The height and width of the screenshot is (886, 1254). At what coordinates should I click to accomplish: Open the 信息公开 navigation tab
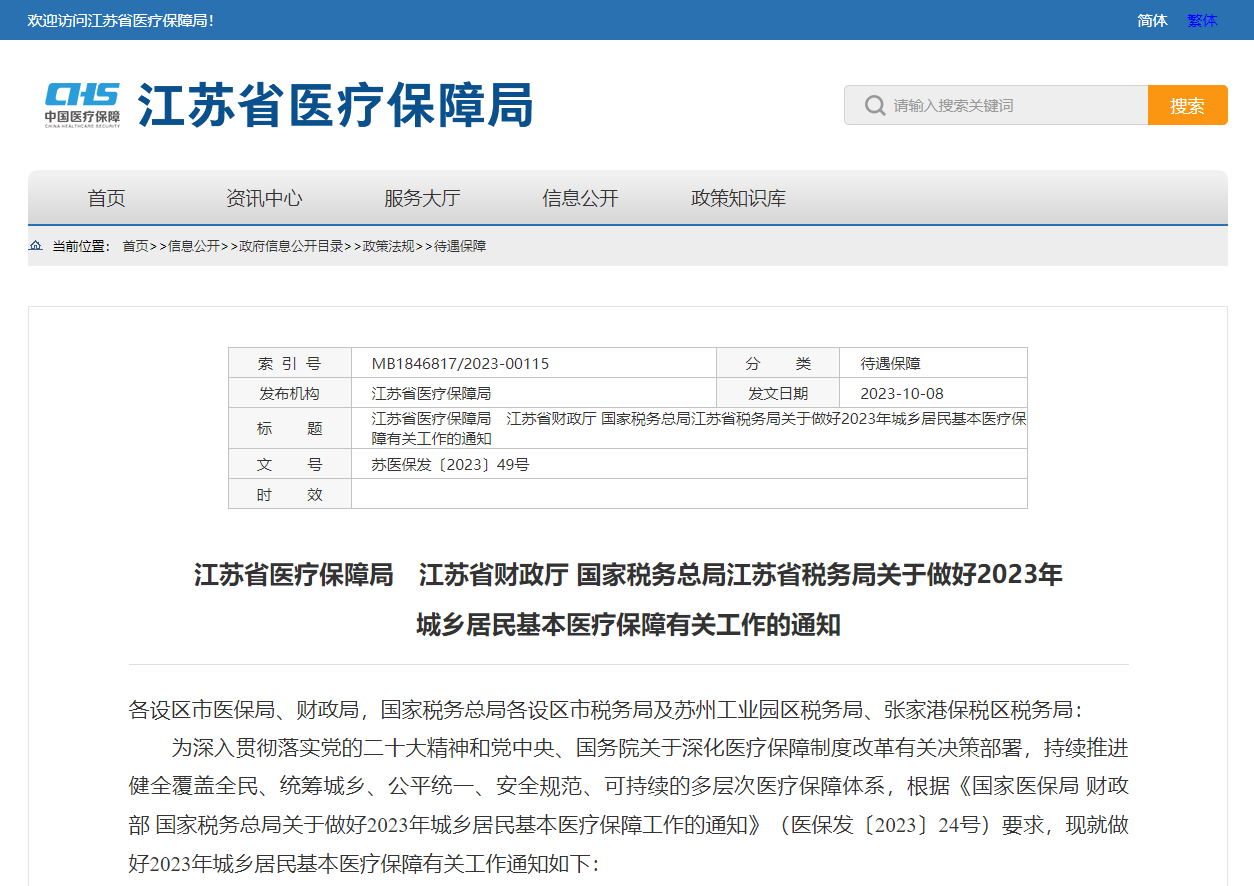pyautogui.click(x=581, y=198)
